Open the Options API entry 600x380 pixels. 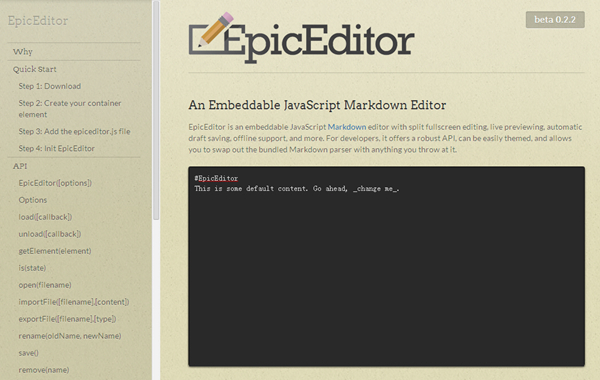point(33,200)
